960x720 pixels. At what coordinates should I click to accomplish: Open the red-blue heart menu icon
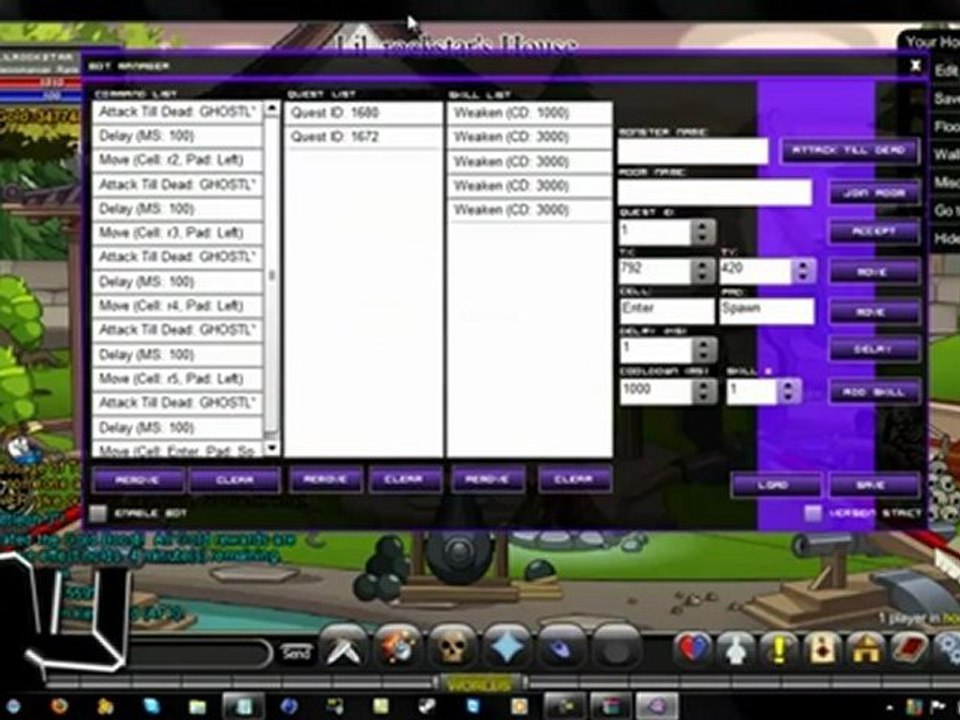(692, 649)
